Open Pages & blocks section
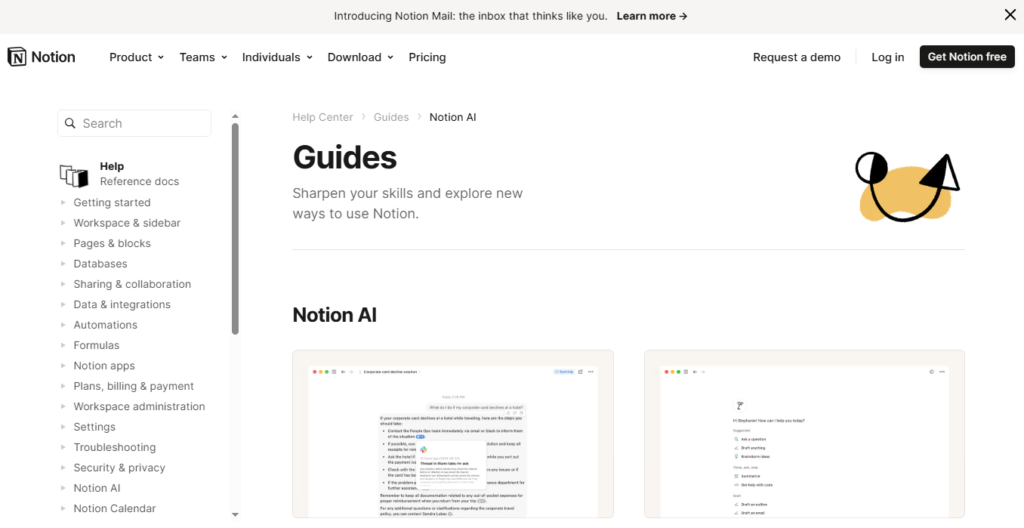Screen dimensions: 1024x528 pyautogui.click(x=112, y=243)
